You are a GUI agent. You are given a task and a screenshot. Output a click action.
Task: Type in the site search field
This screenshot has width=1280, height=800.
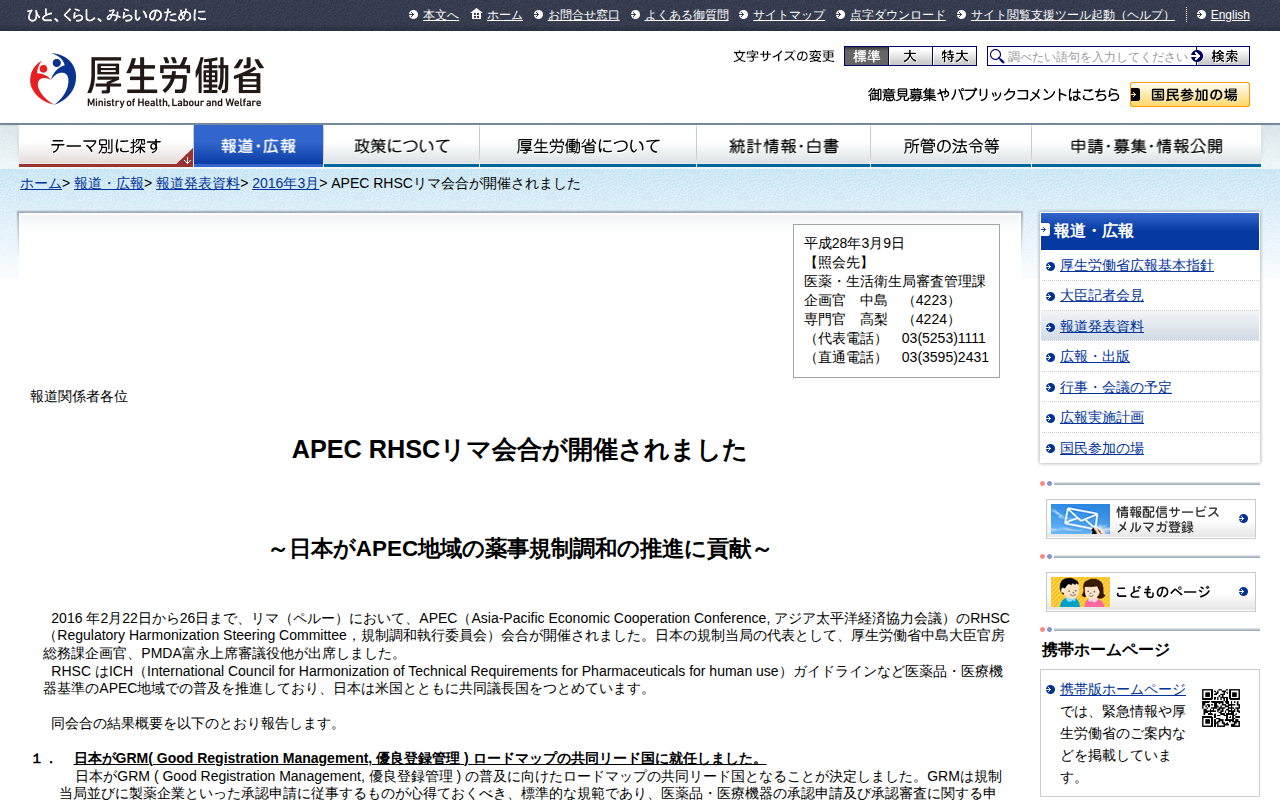click(x=1096, y=57)
